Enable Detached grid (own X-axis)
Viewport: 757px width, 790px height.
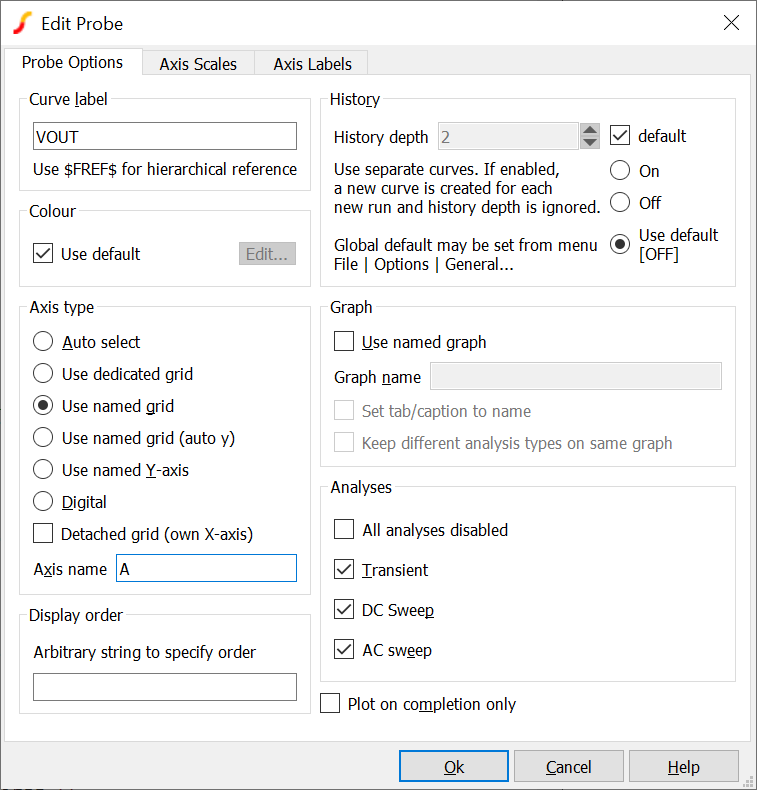(43, 534)
